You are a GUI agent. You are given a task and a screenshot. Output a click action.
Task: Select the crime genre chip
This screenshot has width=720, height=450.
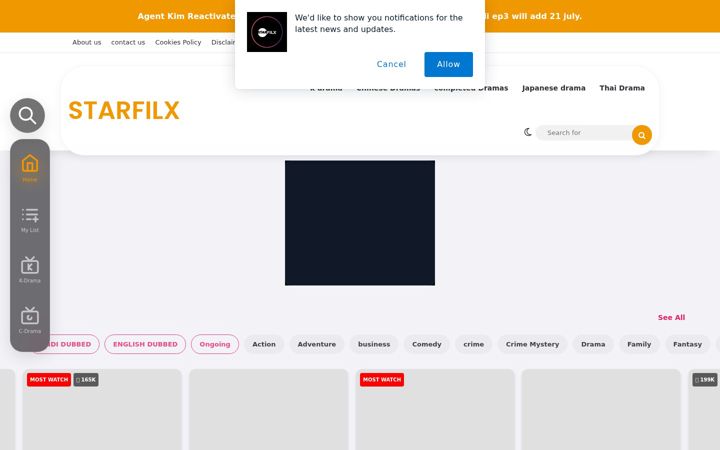pos(473,344)
